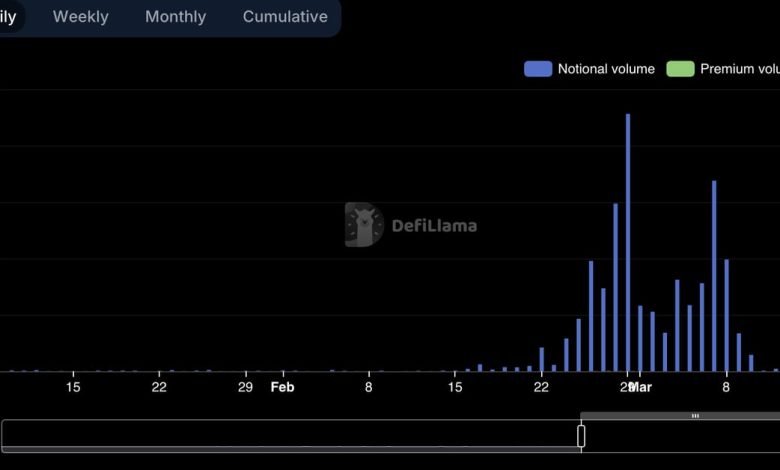
Task: Select the Monthly grouping tab
Action: (x=175, y=17)
